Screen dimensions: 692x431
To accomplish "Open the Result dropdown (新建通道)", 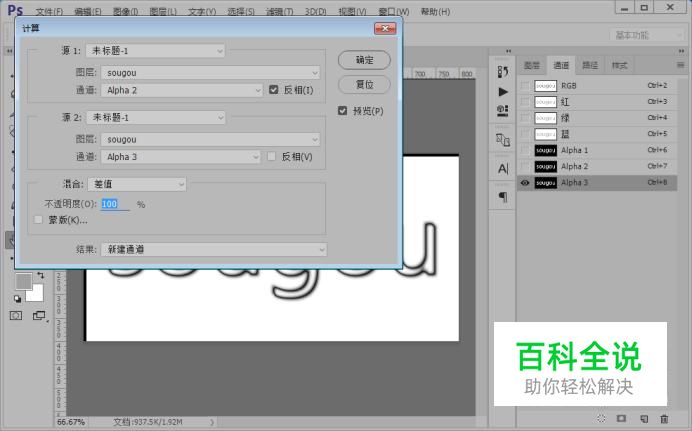I will click(214, 249).
